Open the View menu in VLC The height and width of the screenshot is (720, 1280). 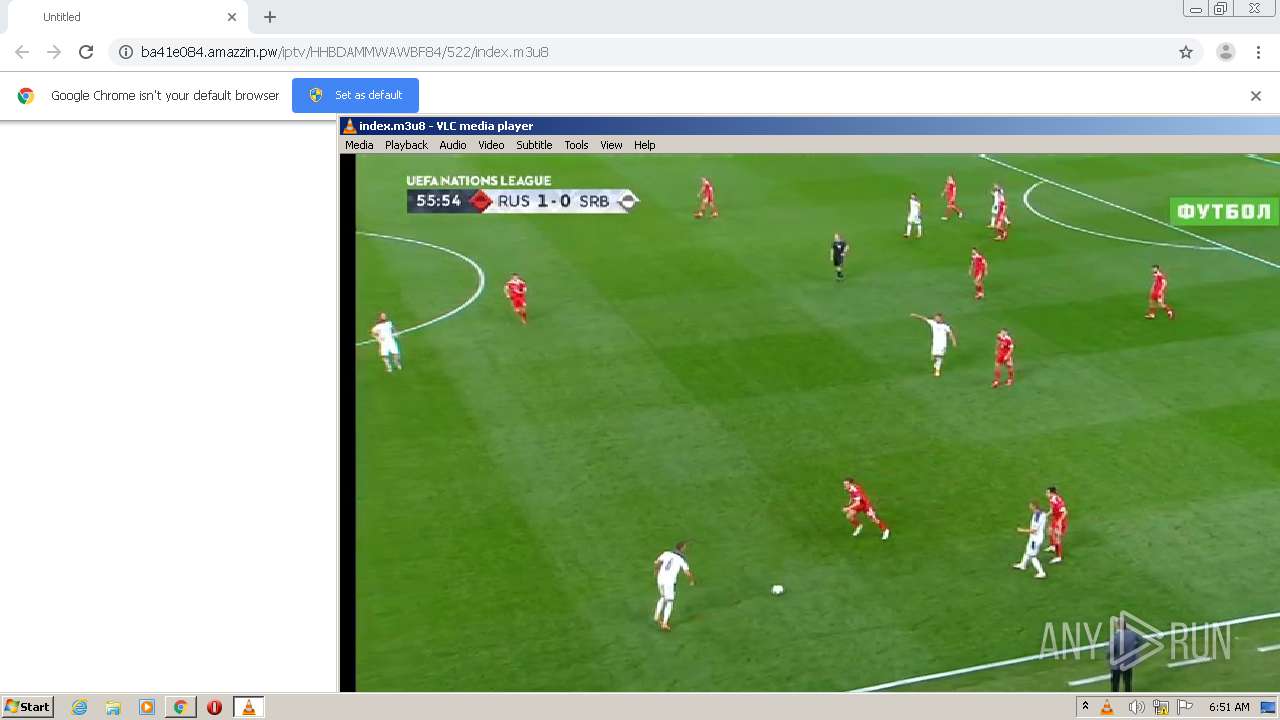coord(611,145)
